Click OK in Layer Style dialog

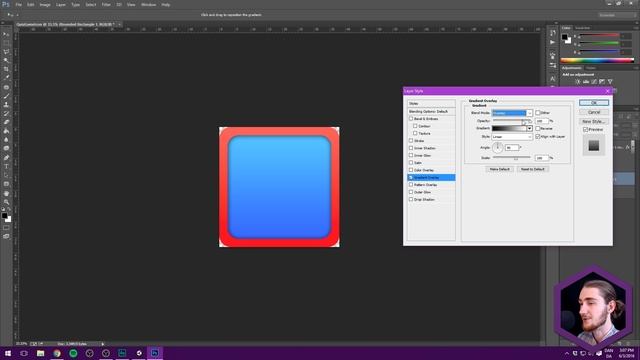point(594,103)
